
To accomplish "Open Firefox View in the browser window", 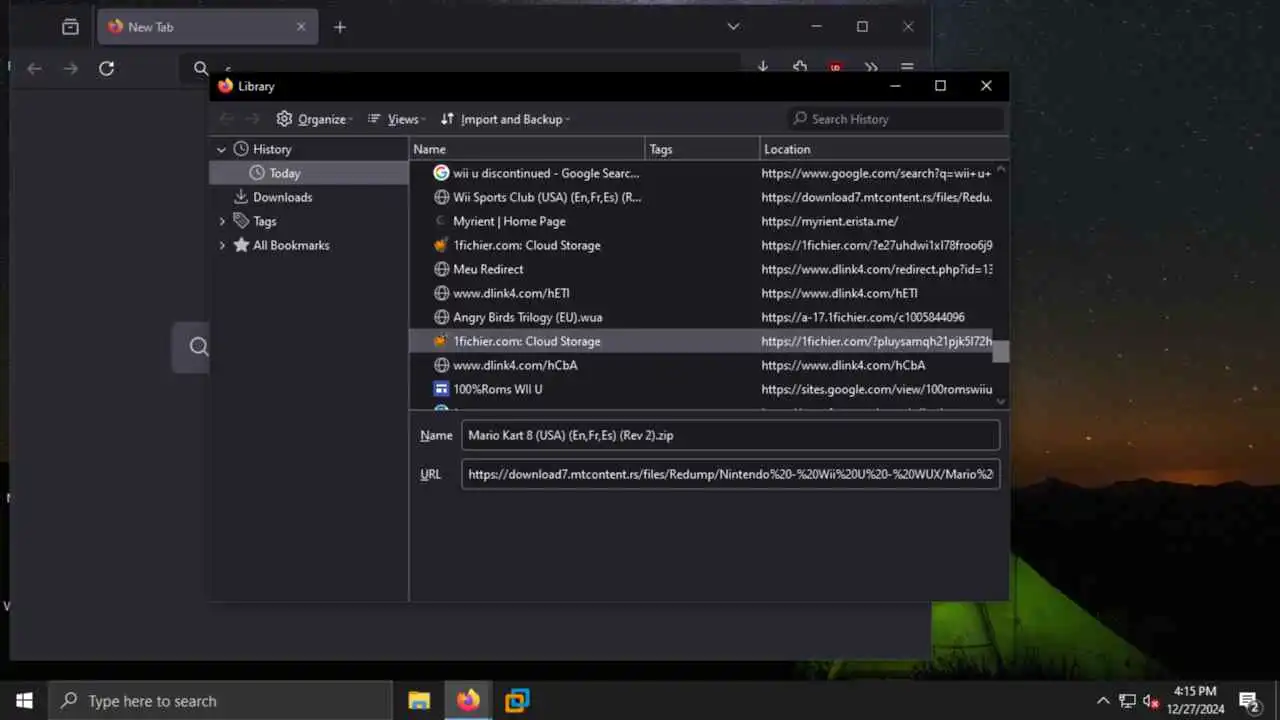I will pyautogui.click(x=70, y=27).
